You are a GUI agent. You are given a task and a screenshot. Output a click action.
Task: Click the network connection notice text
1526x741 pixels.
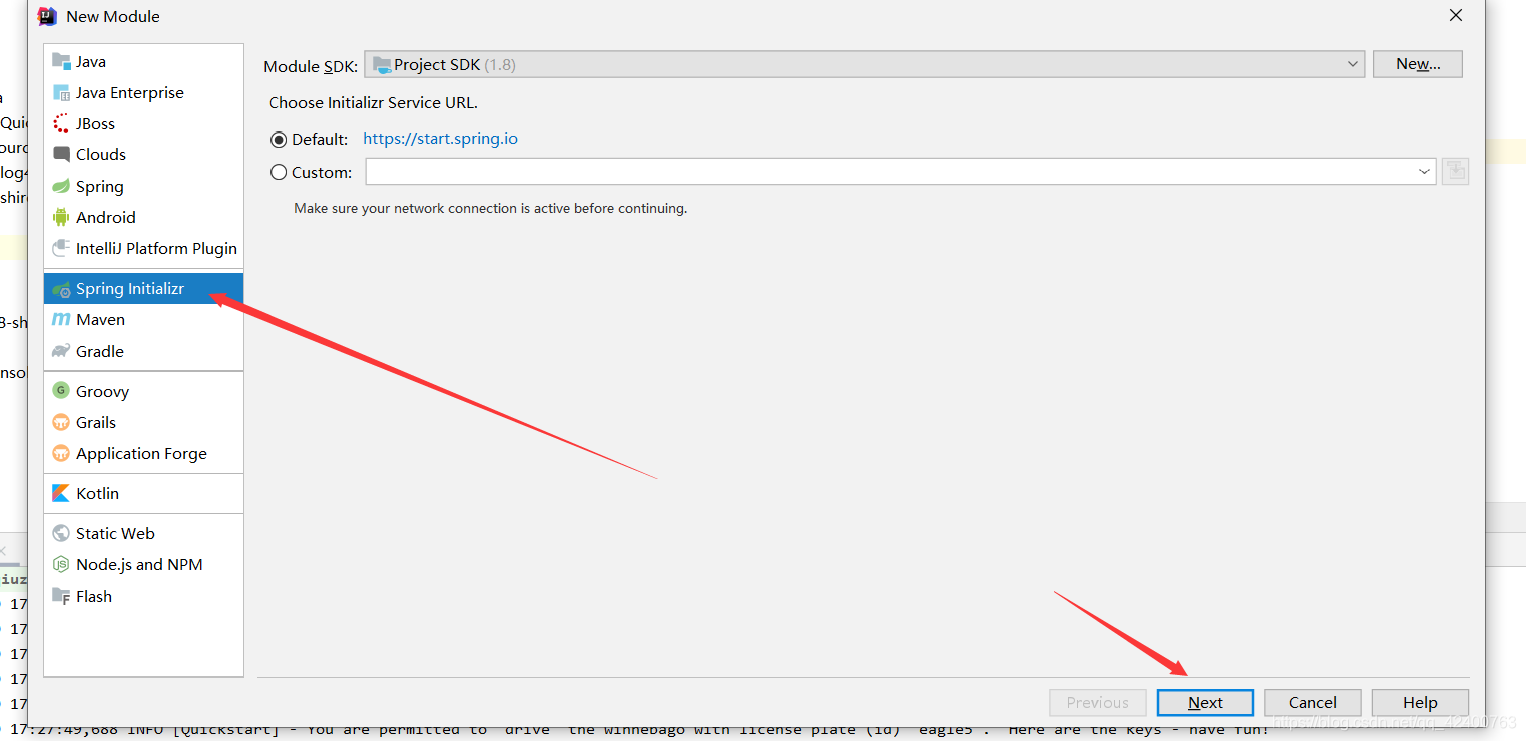click(490, 209)
